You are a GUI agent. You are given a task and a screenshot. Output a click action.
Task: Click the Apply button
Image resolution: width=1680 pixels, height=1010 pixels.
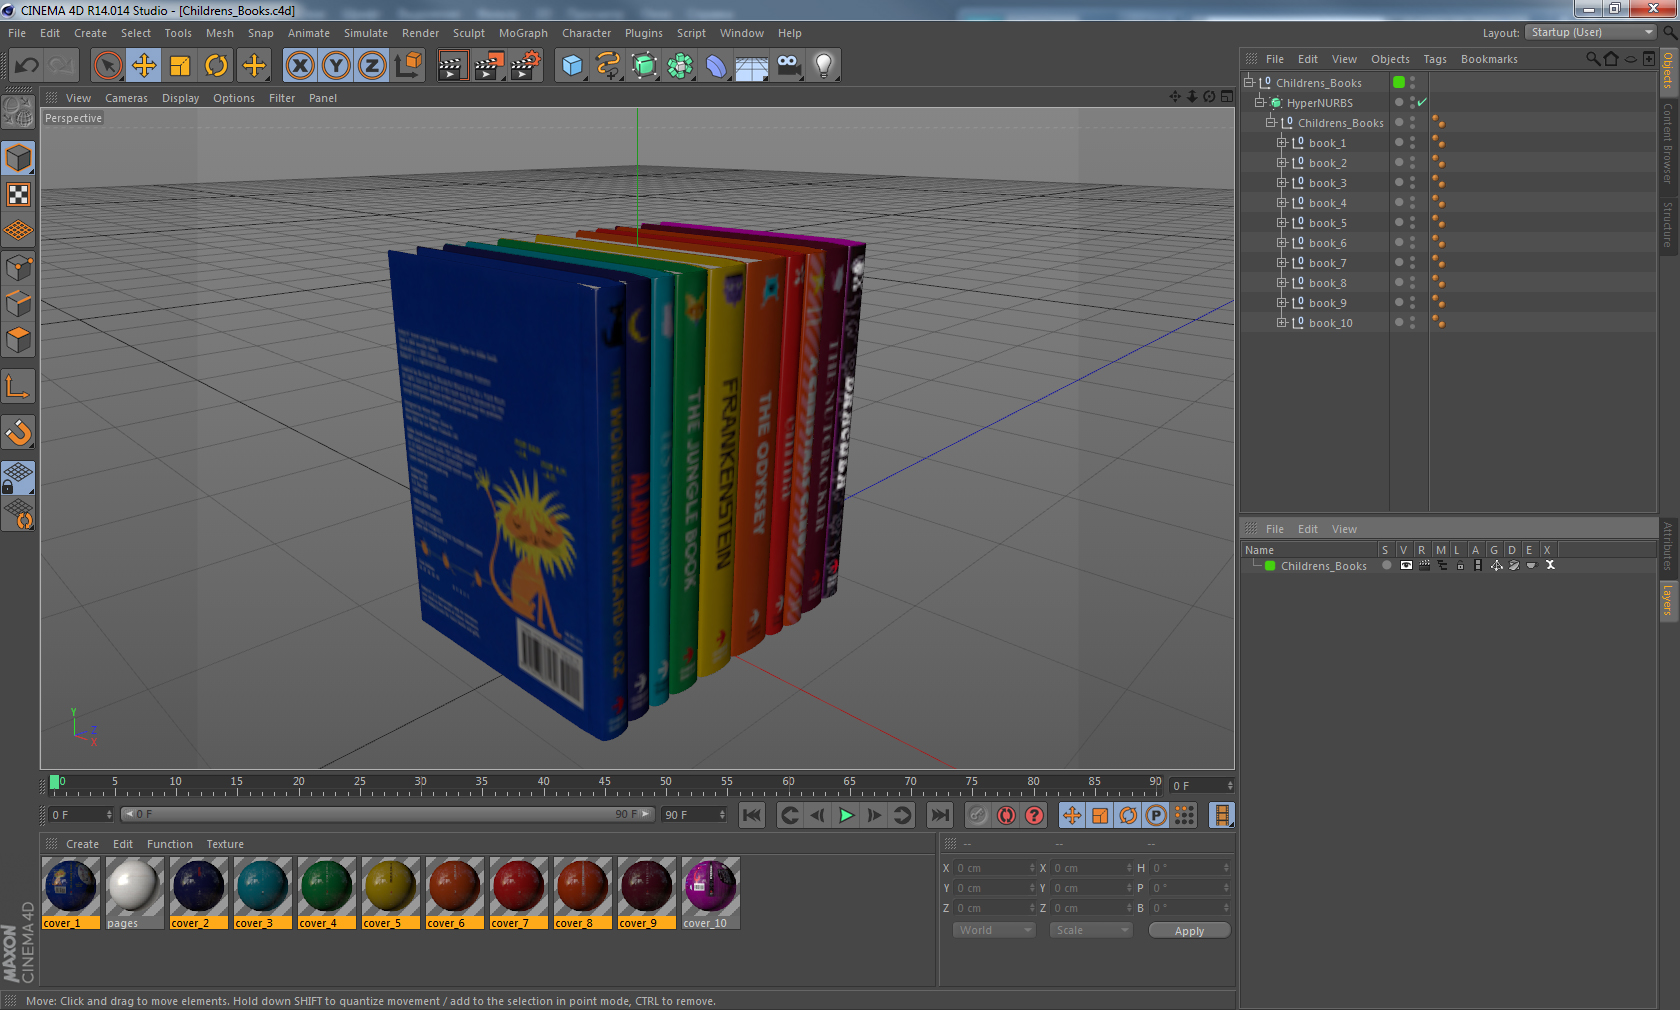[1189, 931]
